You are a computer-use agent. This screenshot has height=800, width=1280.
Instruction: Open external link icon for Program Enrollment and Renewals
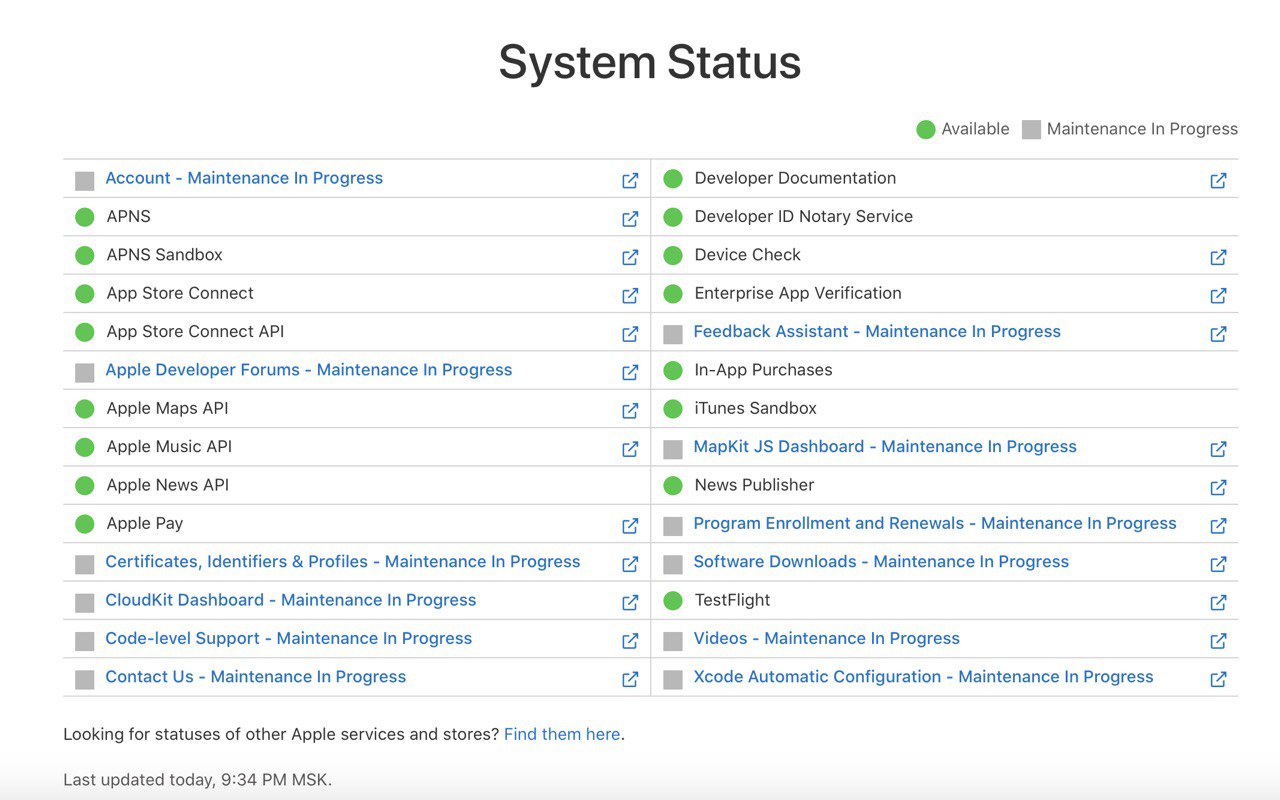[1218, 525]
